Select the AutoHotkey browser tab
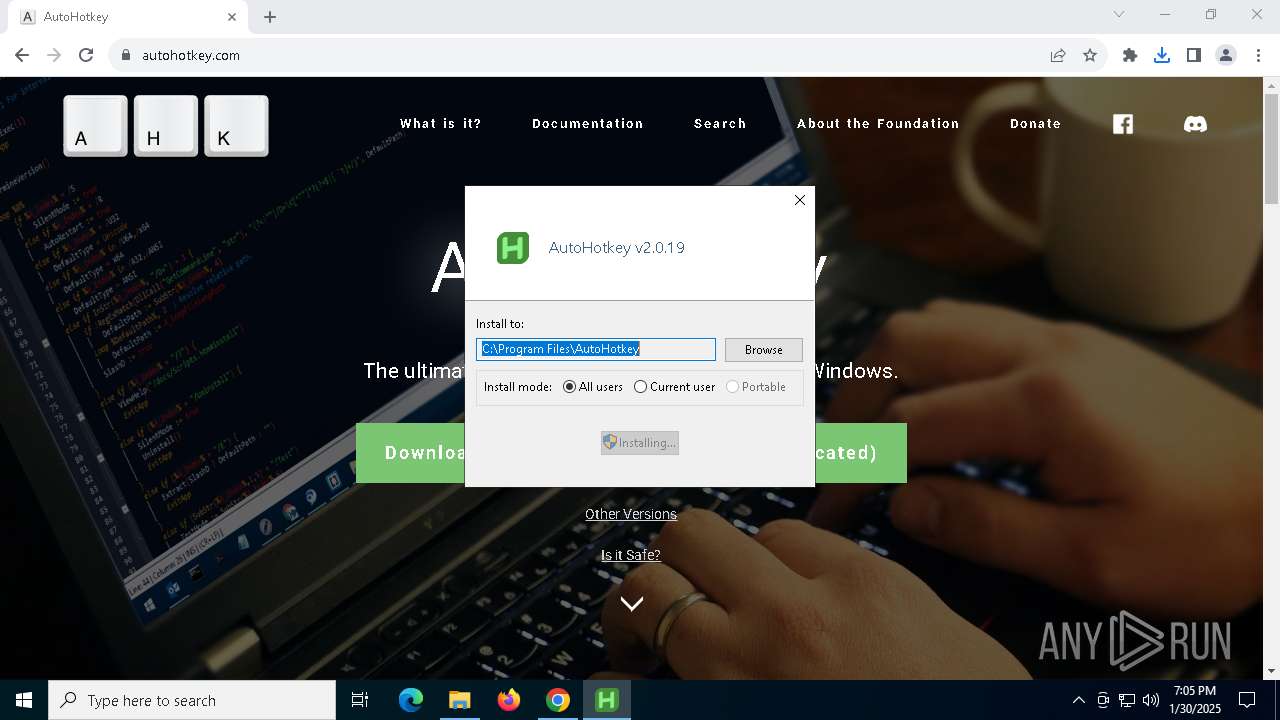Viewport: 1280px width, 720px height. 128,17
